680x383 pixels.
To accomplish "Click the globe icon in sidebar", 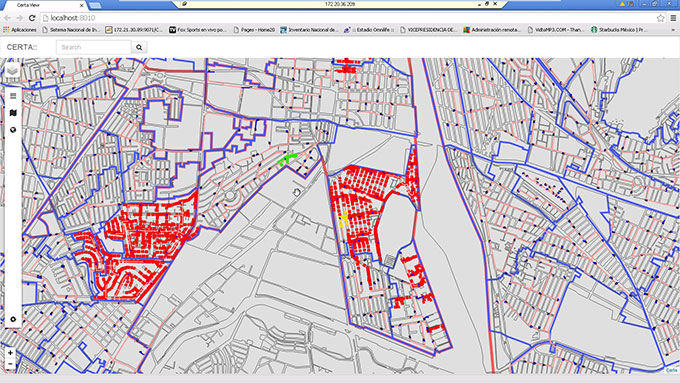I will click(13, 130).
